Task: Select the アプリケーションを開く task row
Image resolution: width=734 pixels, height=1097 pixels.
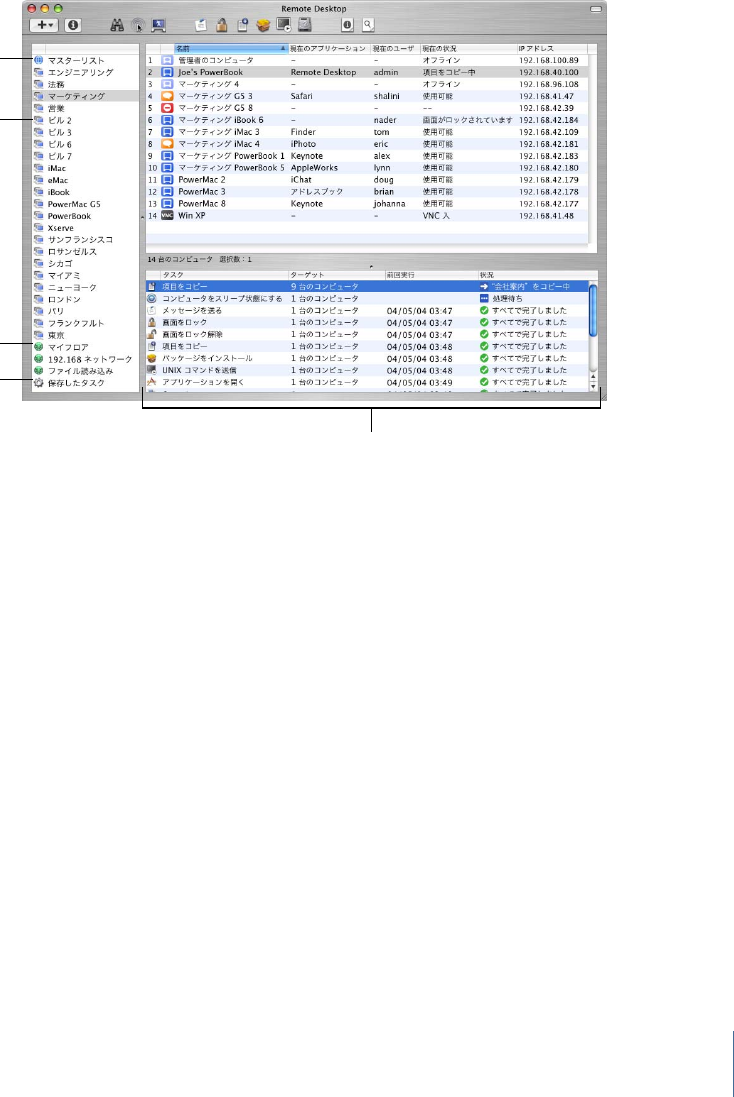Action: pos(367,383)
